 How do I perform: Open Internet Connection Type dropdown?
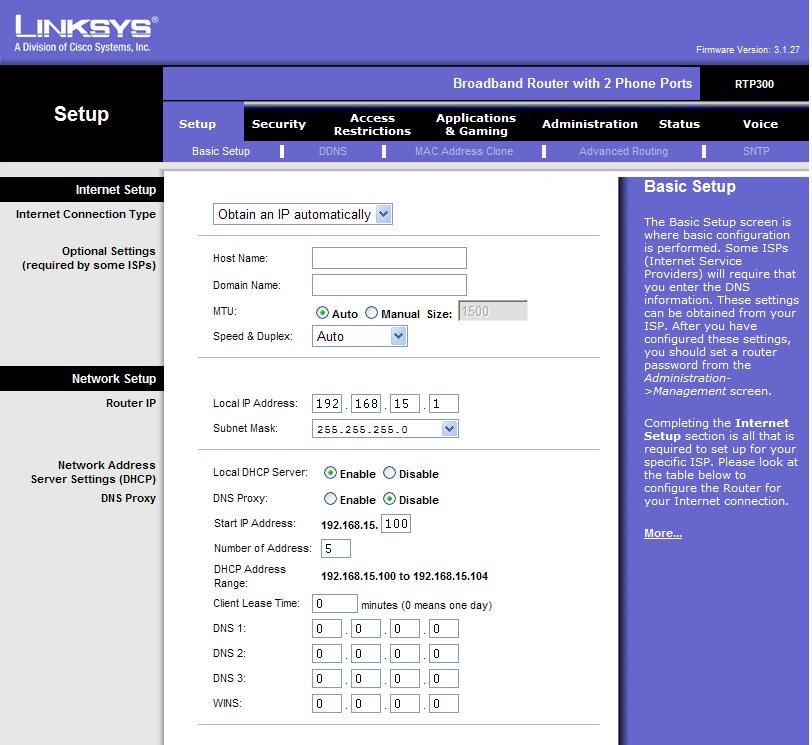pyautogui.click(x=302, y=214)
